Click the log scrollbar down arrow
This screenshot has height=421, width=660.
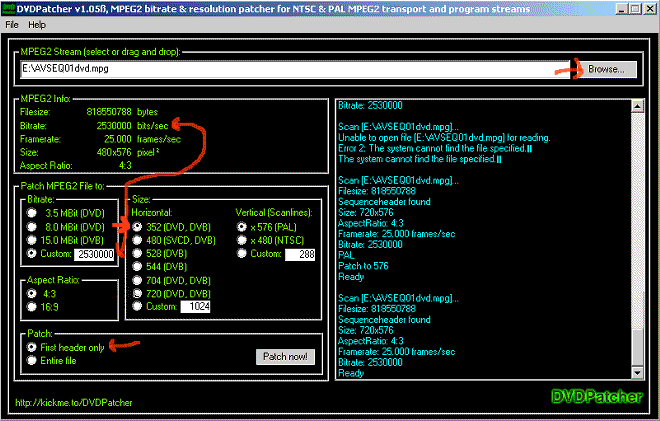(638, 373)
